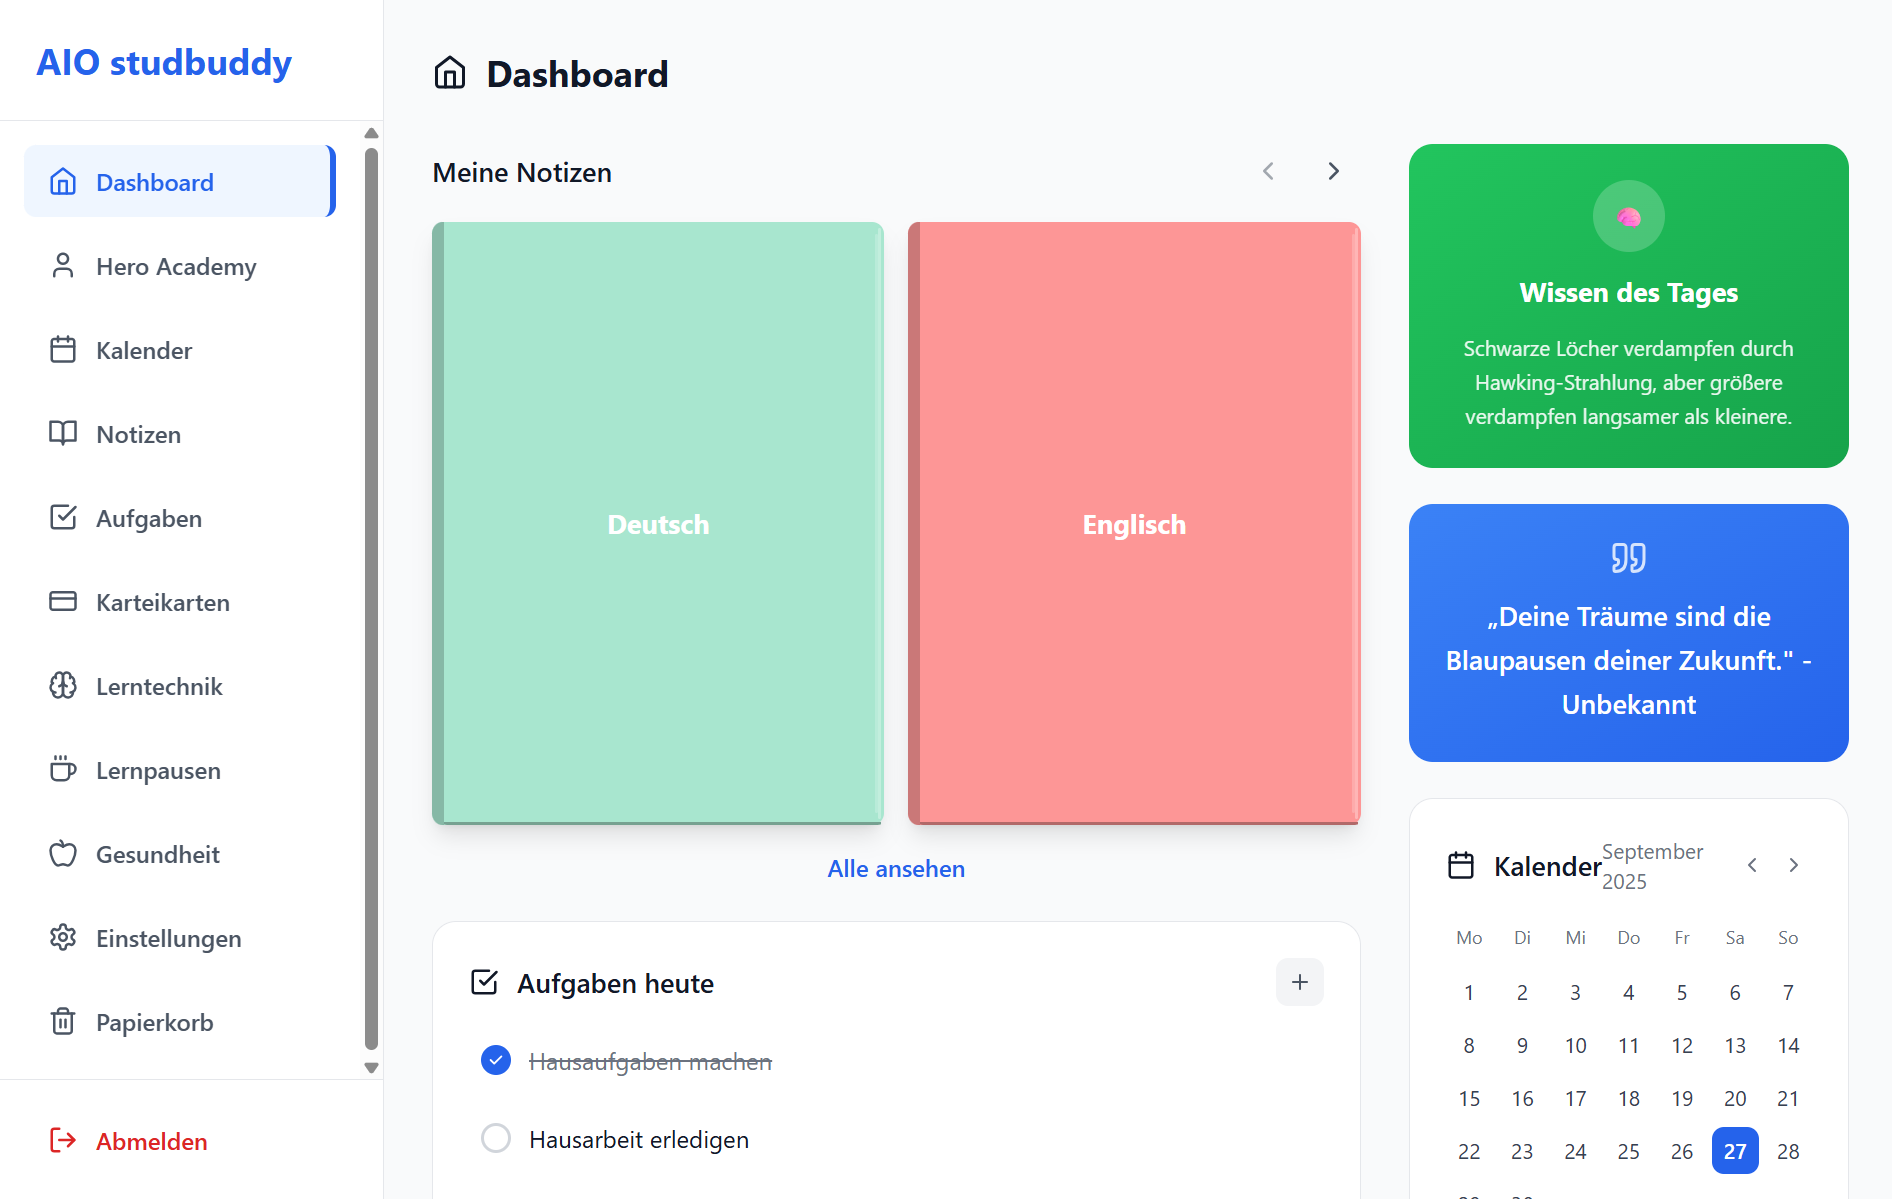1892x1199 pixels.
Task: Open Hero Academy from the sidebar
Action: click(180, 266)
